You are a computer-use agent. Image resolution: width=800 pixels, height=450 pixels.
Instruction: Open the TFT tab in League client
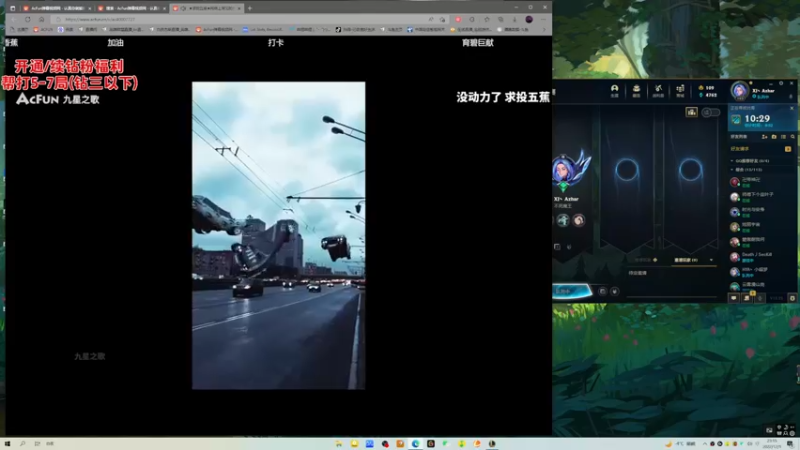pos(636,90)
